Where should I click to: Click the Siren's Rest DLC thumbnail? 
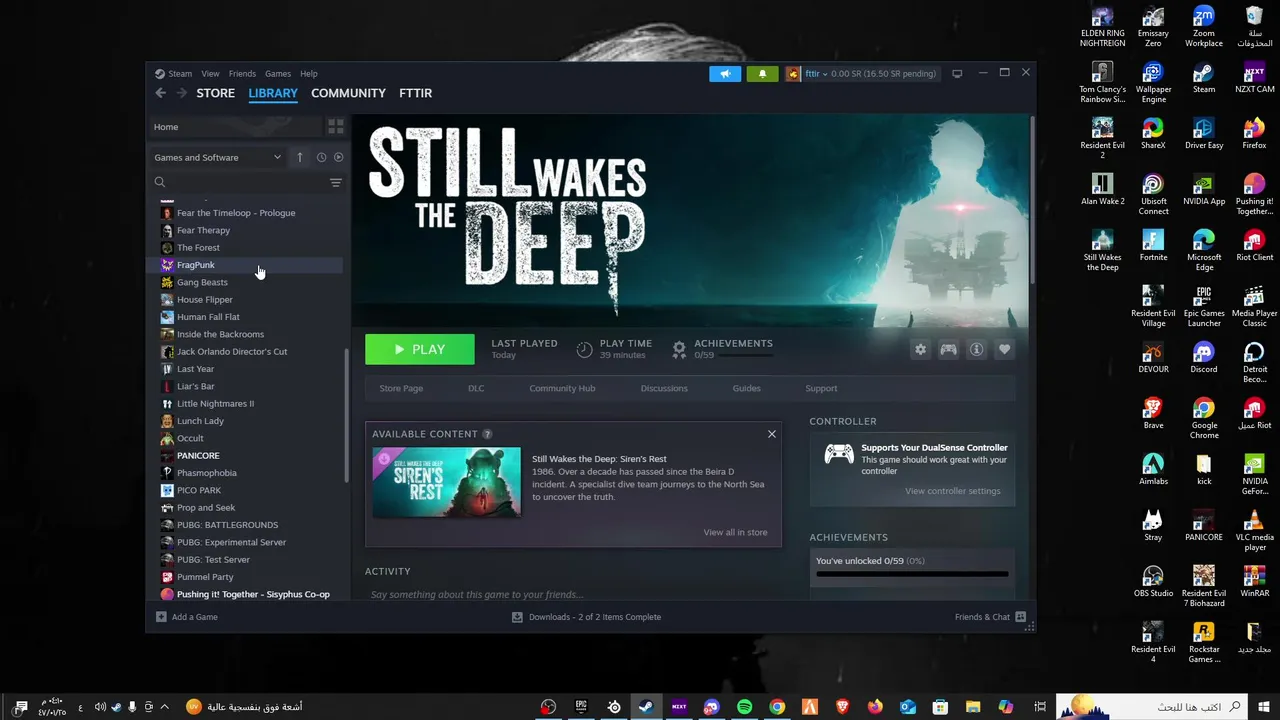446,482
